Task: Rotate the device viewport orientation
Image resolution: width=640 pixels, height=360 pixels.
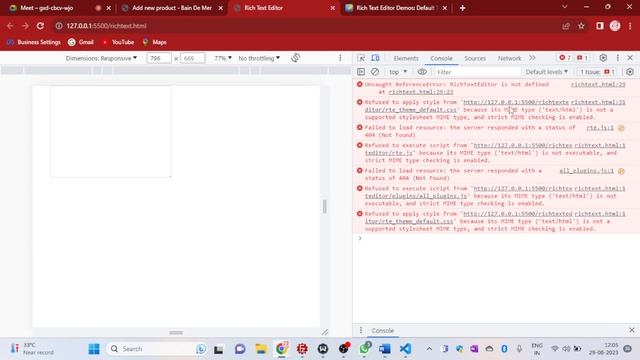Action: [x=296, y=58]
